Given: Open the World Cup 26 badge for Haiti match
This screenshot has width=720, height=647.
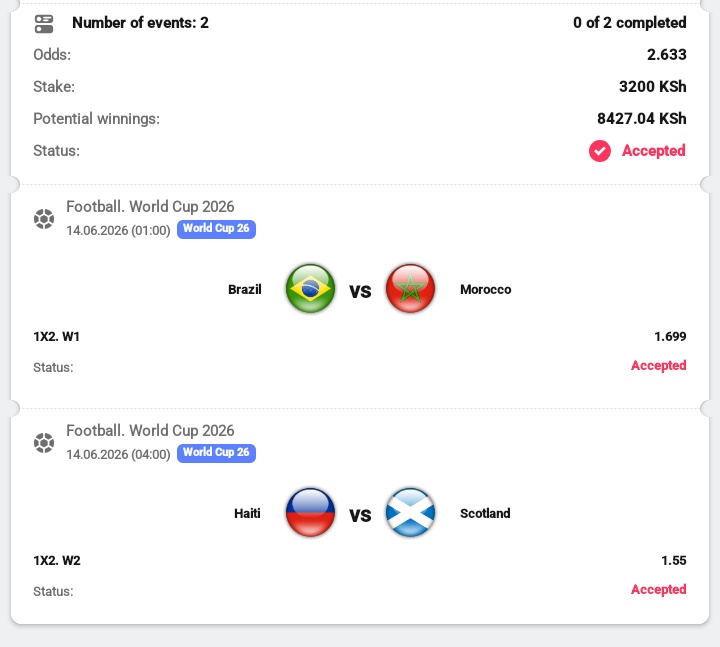Looking at the screenshot, I should (x=216, y=453).
